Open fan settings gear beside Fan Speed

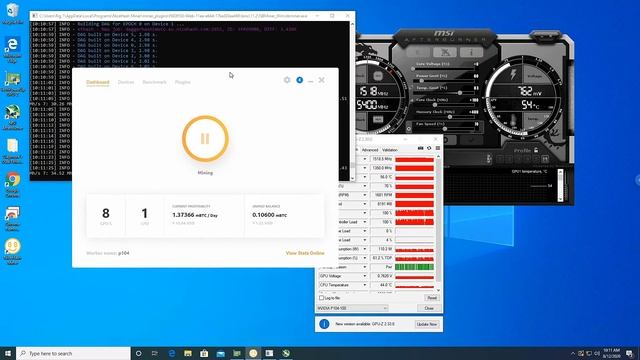click(x=409, y=129)
